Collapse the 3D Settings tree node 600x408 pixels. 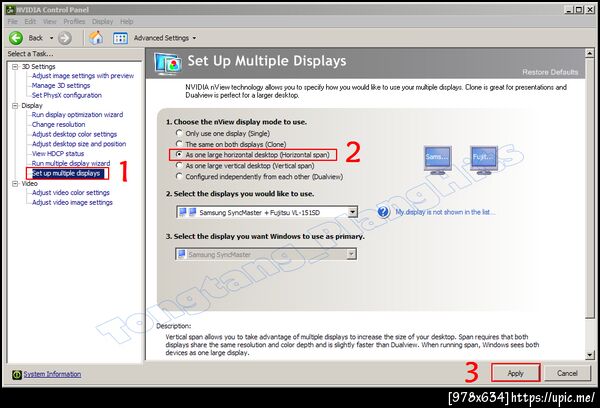coord(15,67)
